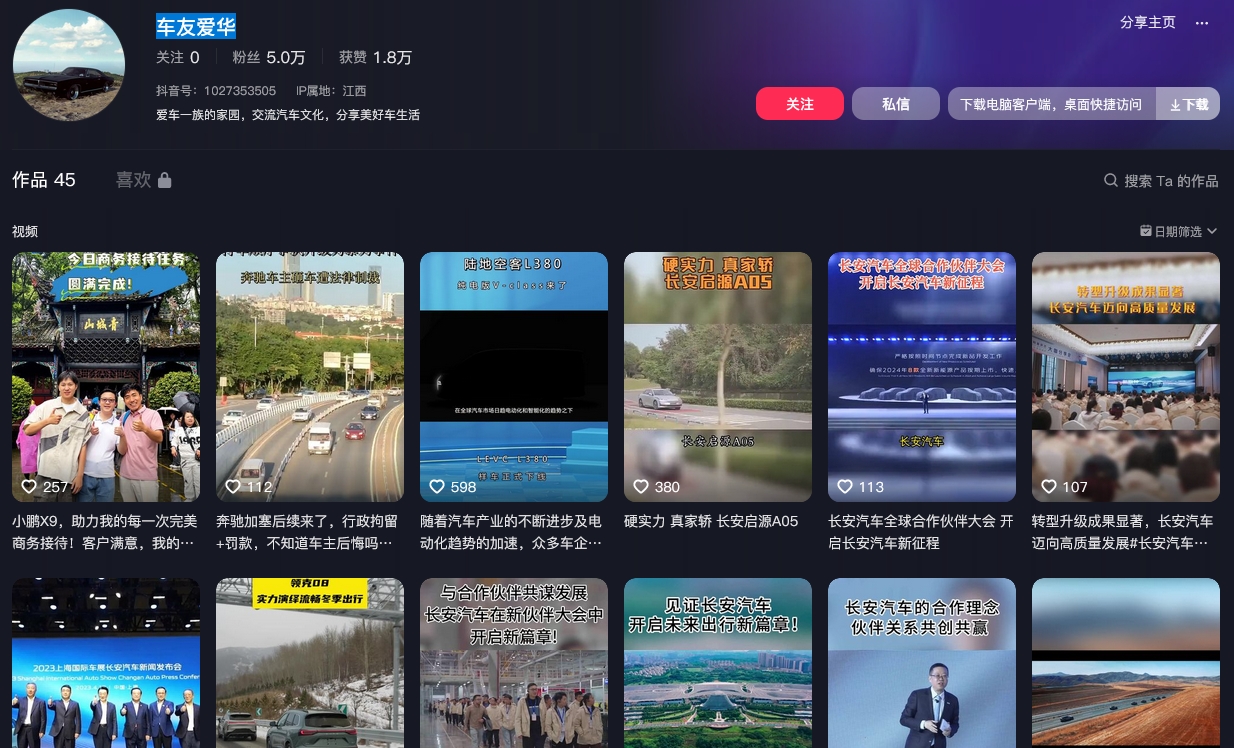Click the caption 随着汽车产业的不断进步

pyautogui.click(x=512, y=532)
